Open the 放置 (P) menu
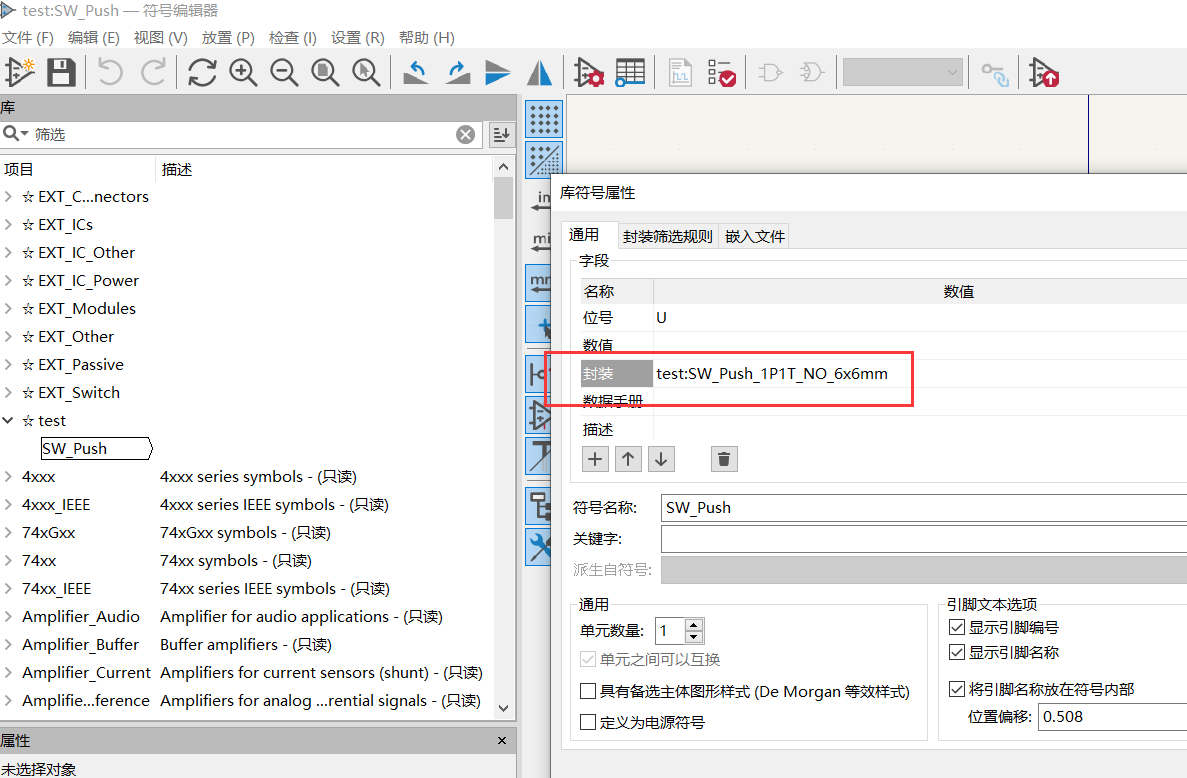 pos(228,38)
